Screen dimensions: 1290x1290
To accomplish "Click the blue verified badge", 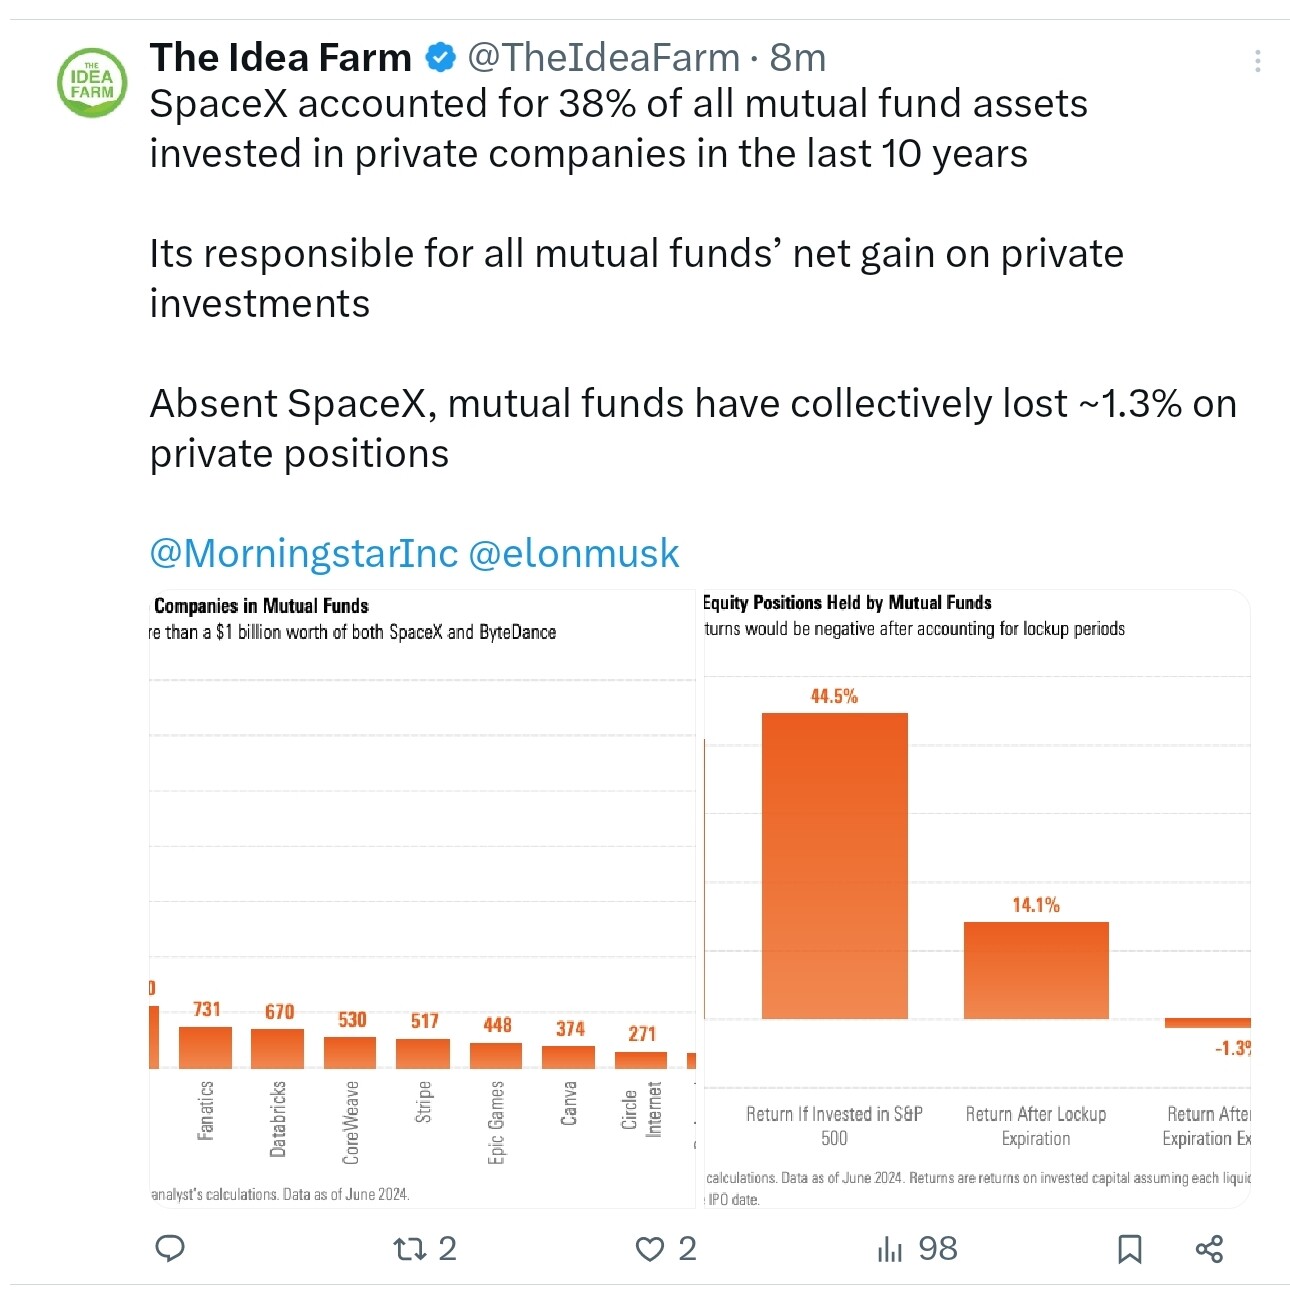I will (440, 58).
